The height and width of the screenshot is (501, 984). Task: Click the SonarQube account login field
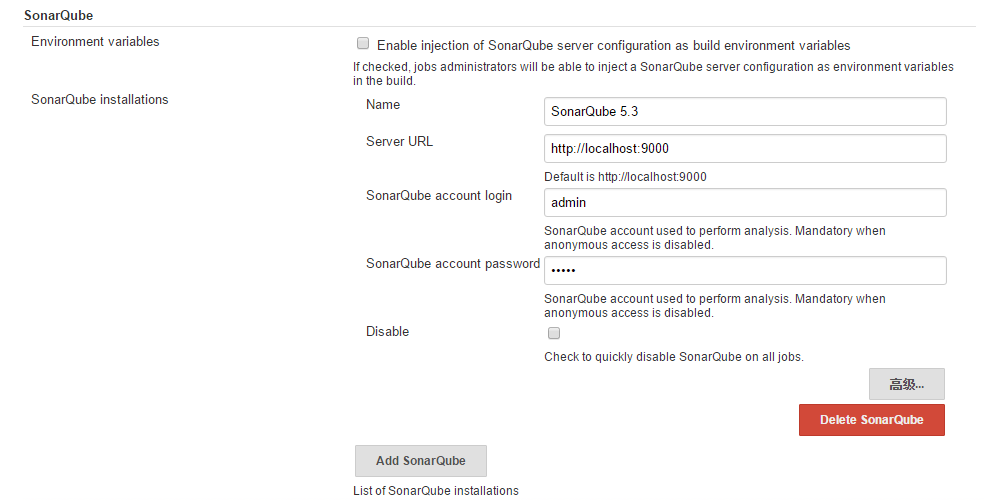pyautogui.click(x=745, y=203)
